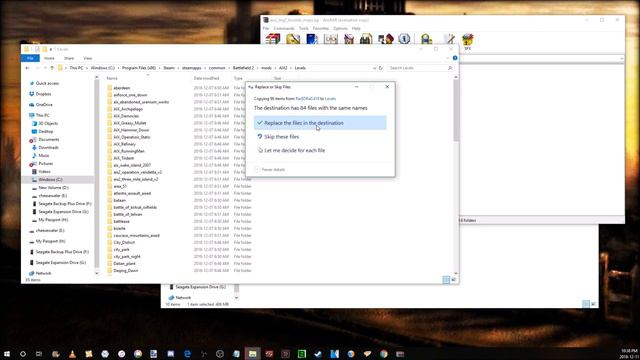Open the WinRAR Options menu
Viewport: 640px width, 360px height.
(340, 28)
